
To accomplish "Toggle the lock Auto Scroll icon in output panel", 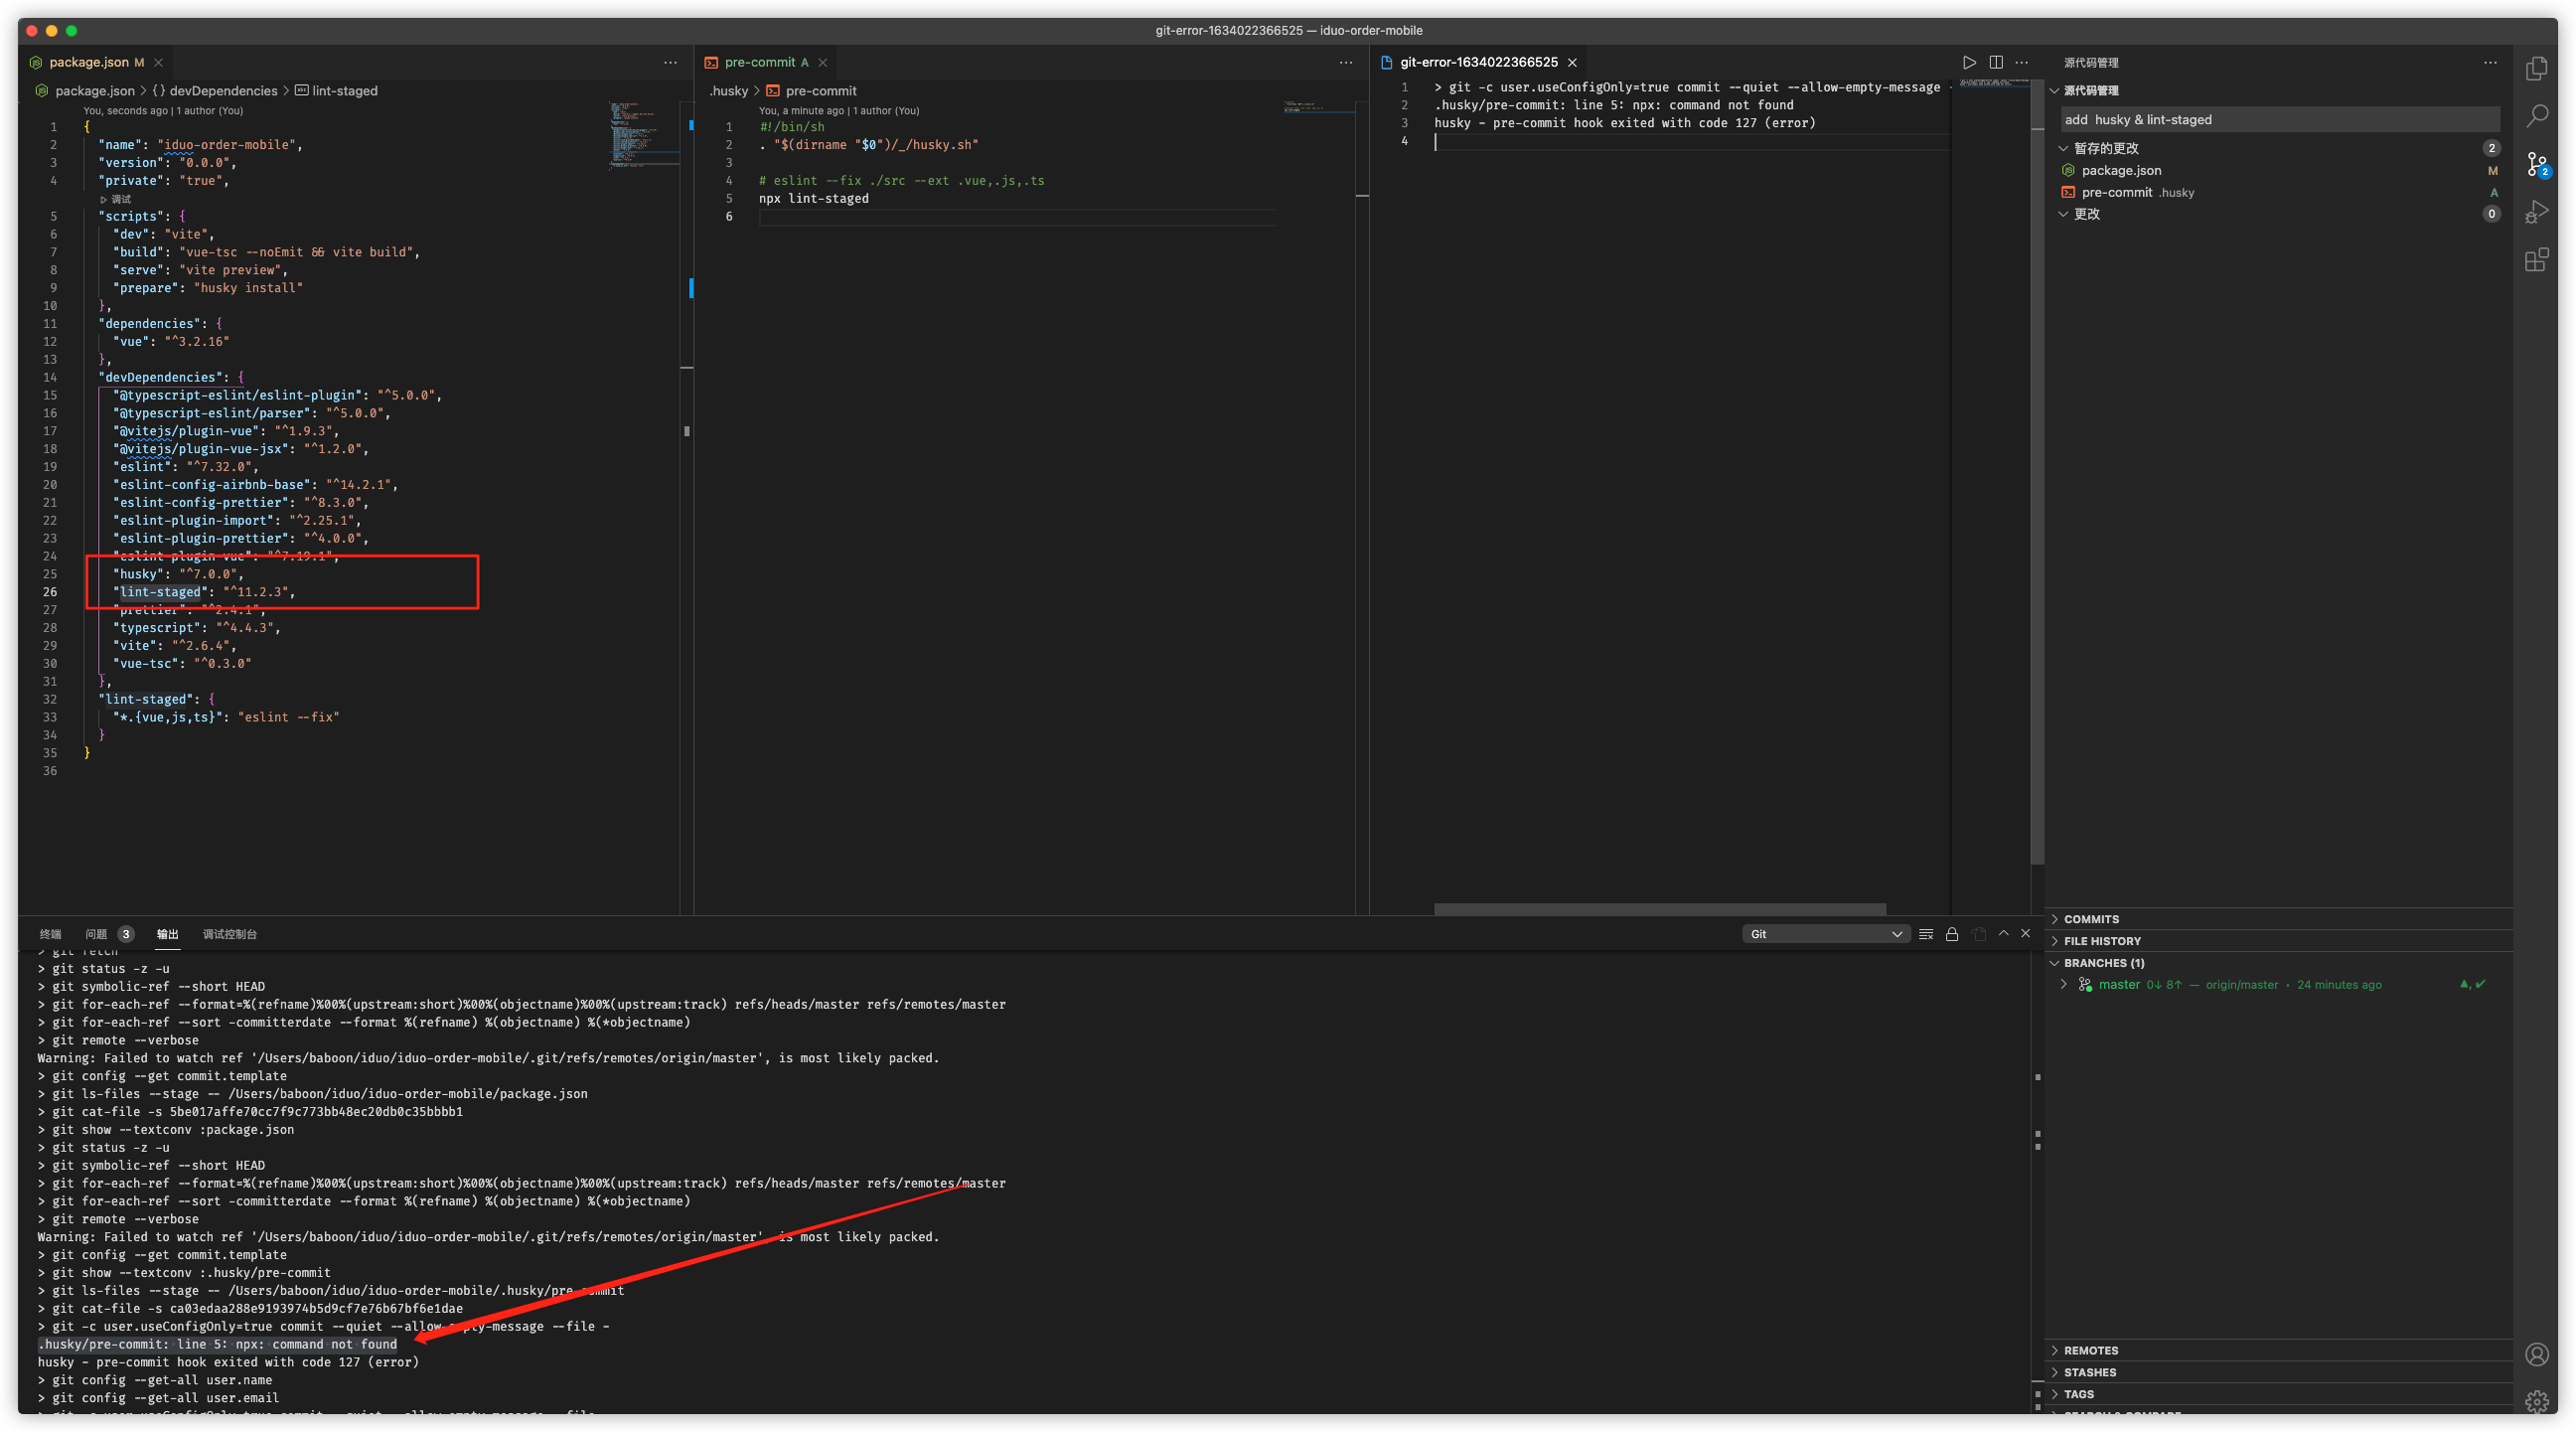I will click(1951, 933).
